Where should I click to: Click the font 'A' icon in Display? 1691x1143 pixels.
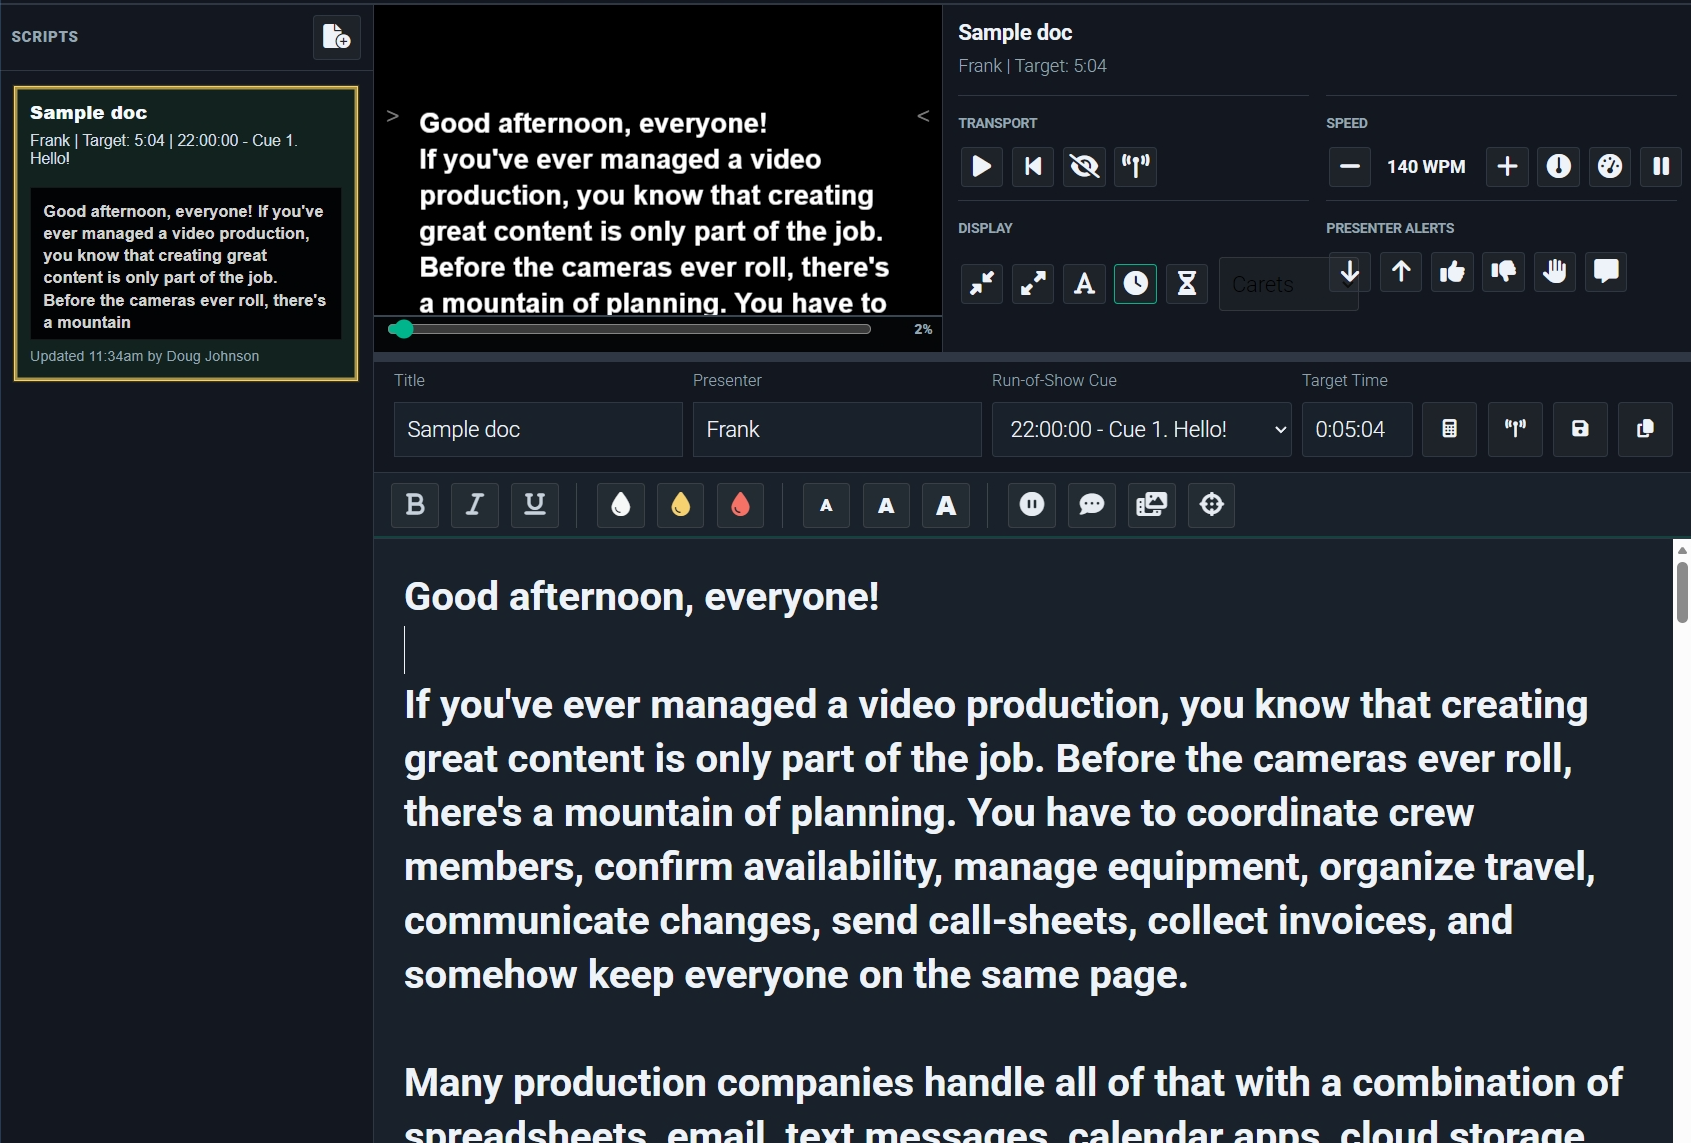(1084, 284)
